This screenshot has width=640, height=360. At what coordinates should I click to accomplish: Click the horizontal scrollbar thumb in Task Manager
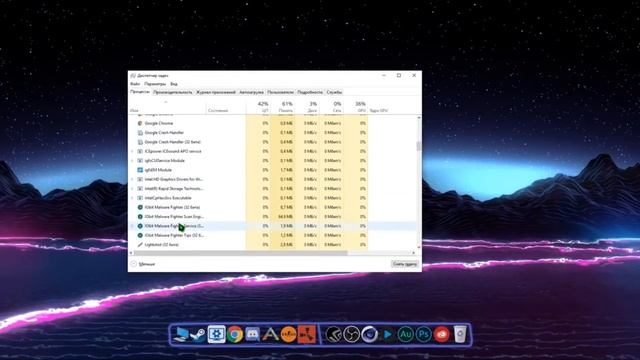coord(240,253)
